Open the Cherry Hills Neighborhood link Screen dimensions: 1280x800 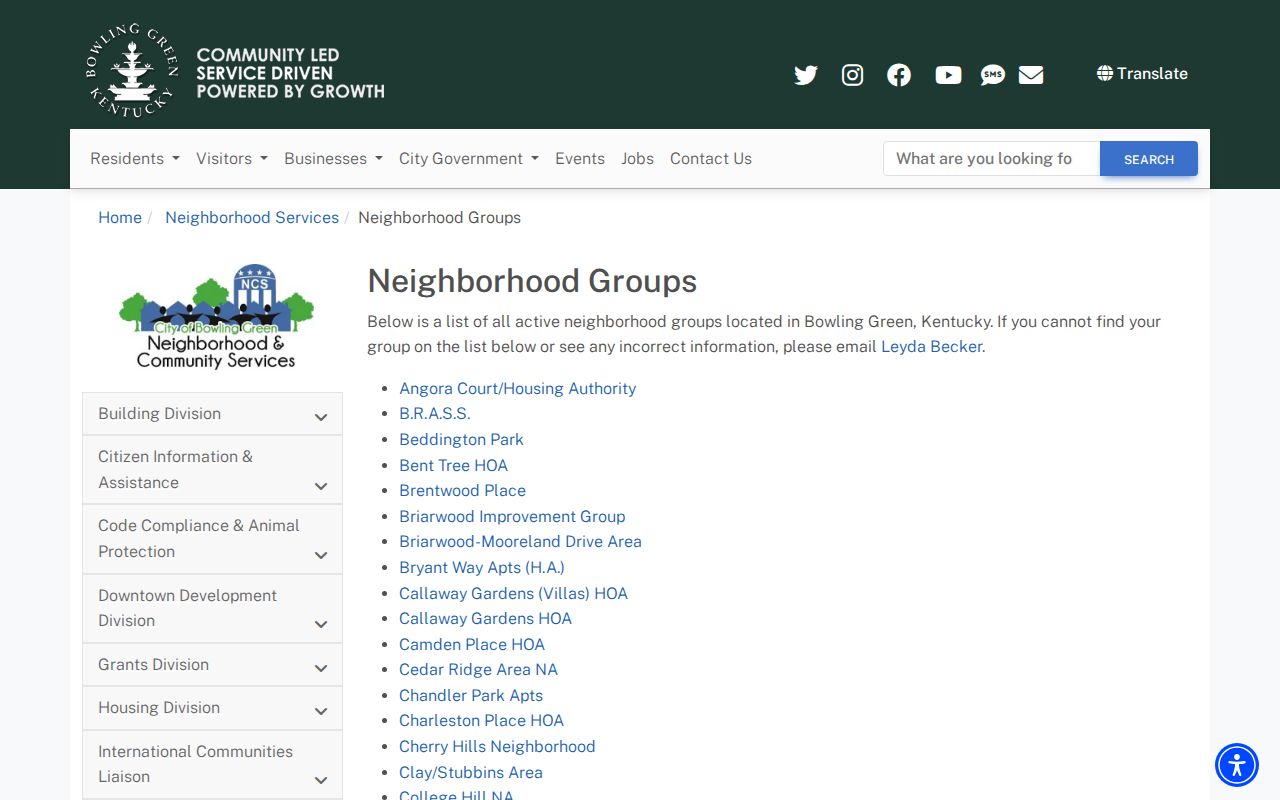point(497,746)
